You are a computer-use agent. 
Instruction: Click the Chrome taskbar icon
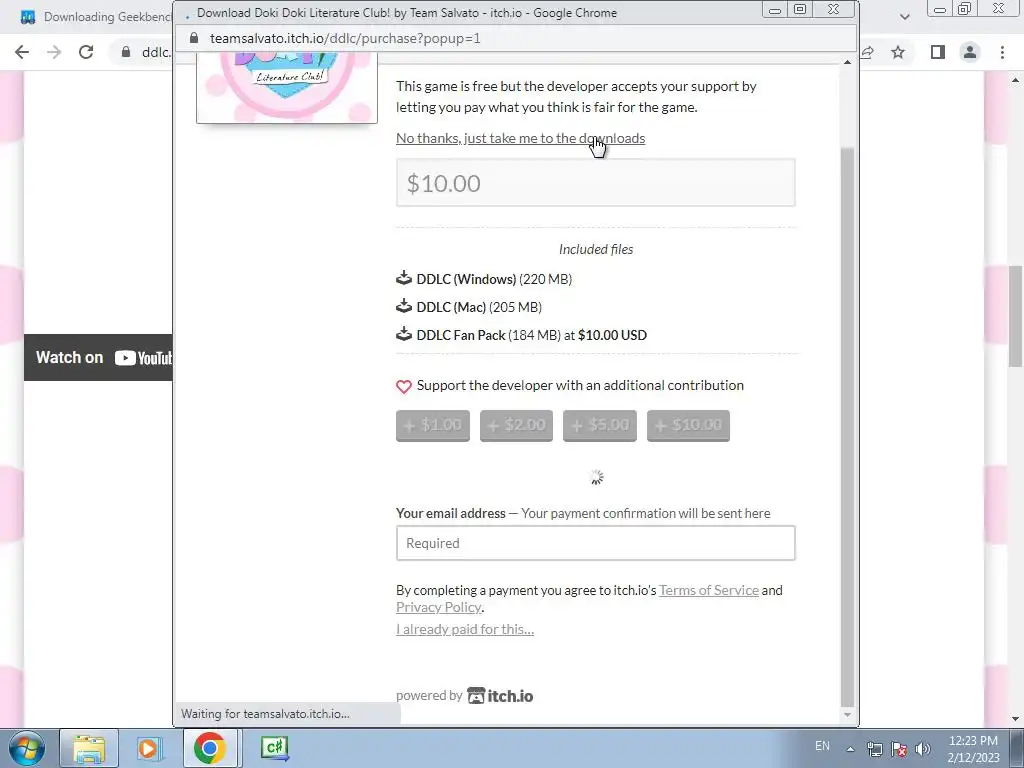209,748
